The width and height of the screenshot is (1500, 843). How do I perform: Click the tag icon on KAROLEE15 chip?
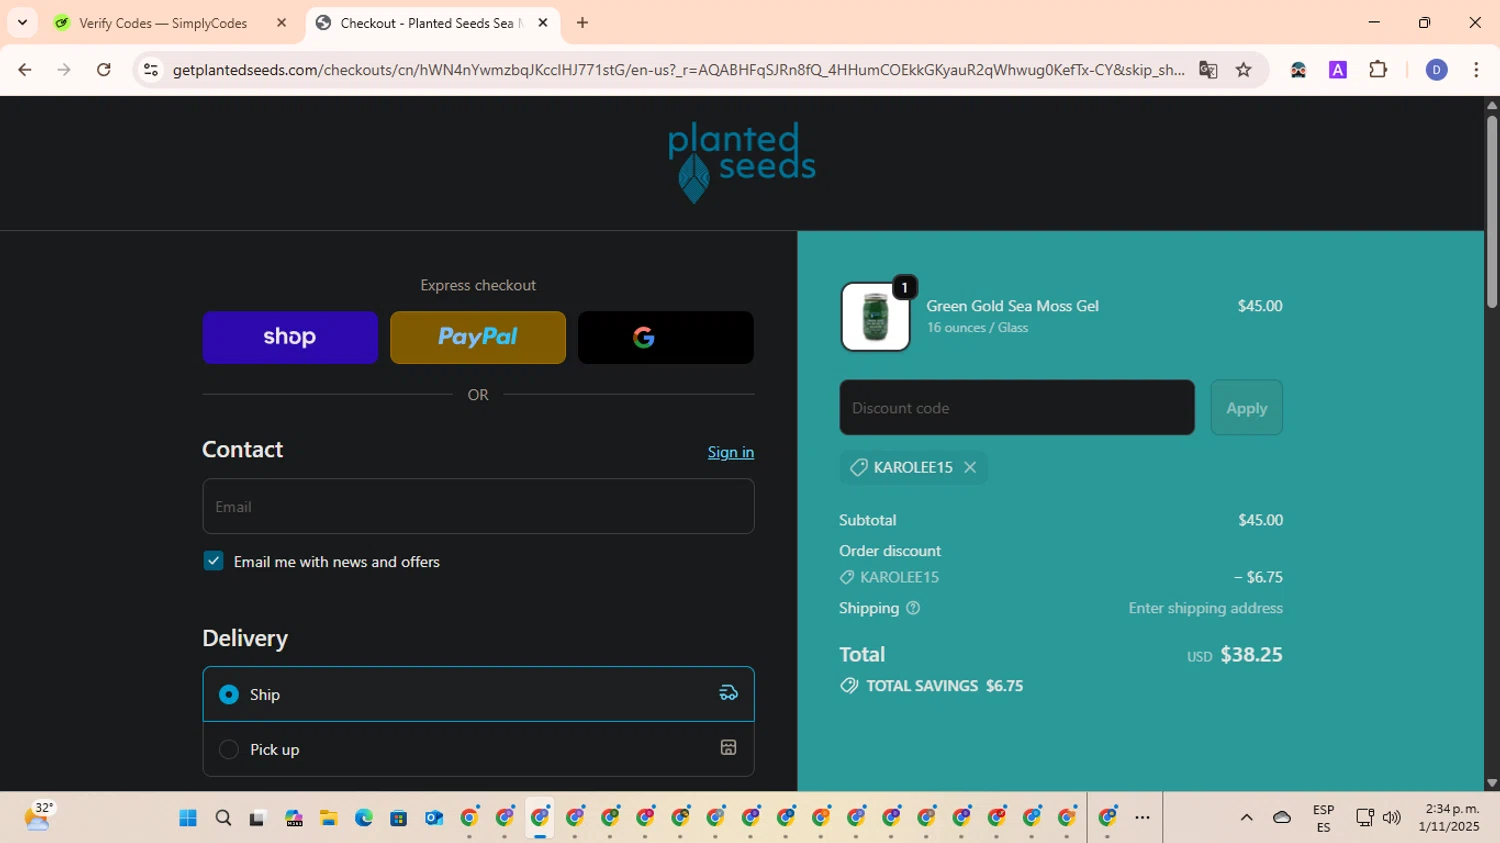pos(858,467)
